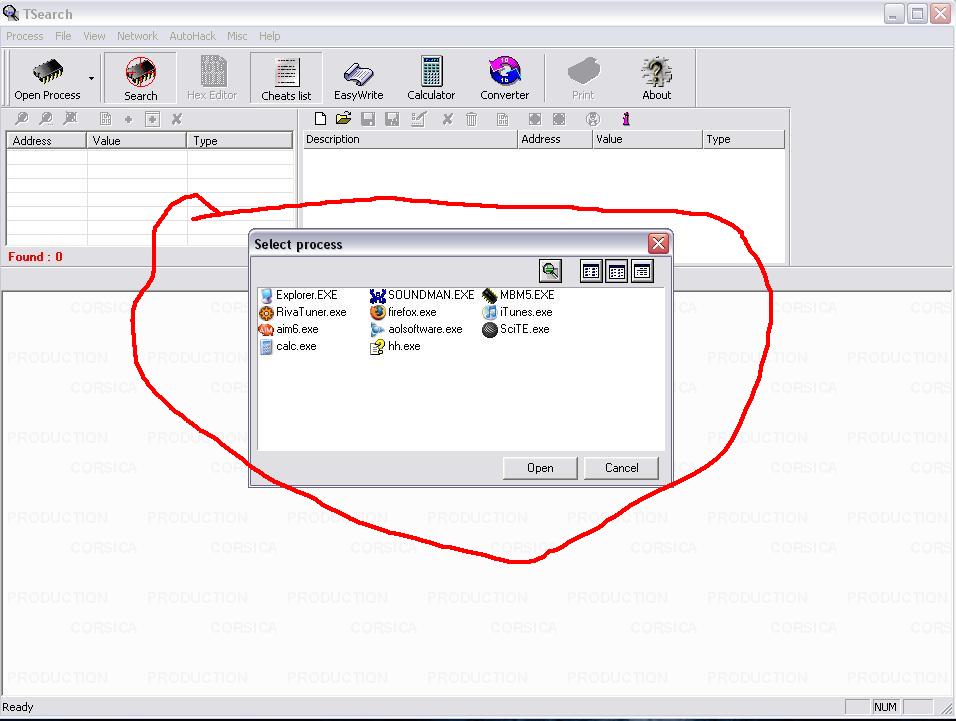Toggle the Cheats list panel button
Image resolution: width=956 pixels, height=721 pixels.
pos(286,78)
